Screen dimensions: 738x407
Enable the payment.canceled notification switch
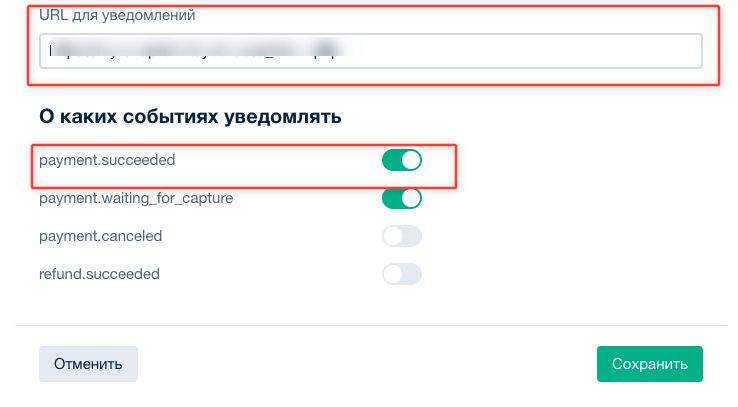pos(402,237)
